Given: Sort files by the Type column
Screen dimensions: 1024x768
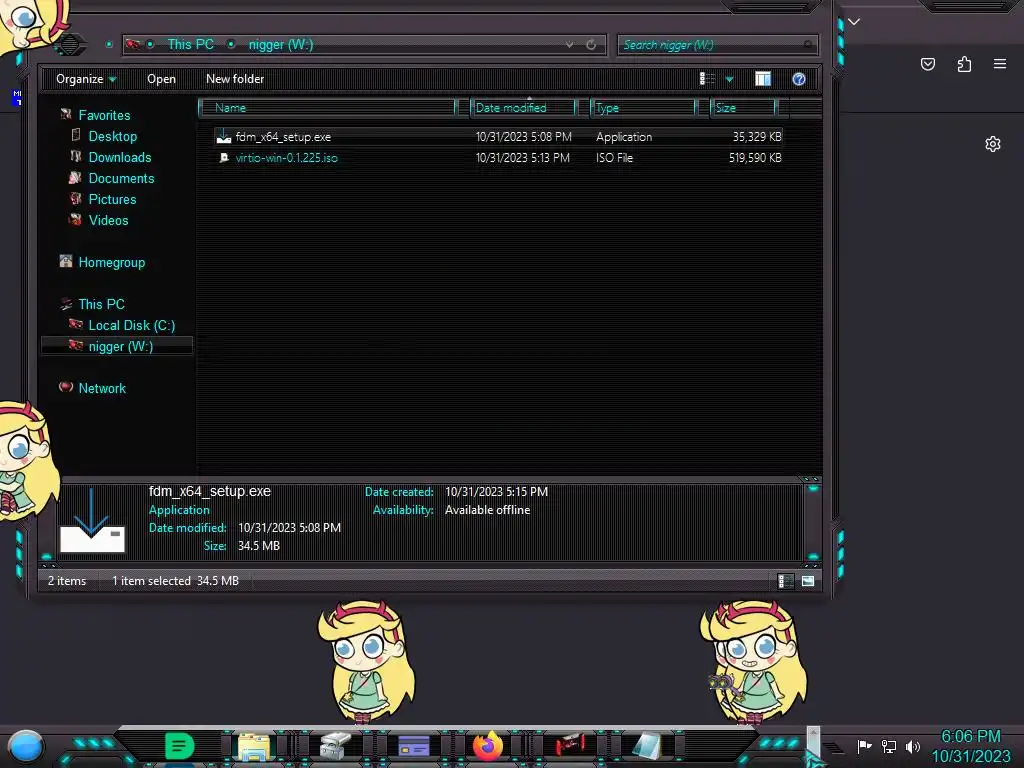Looking at the screenshot, I should (644, 108).
